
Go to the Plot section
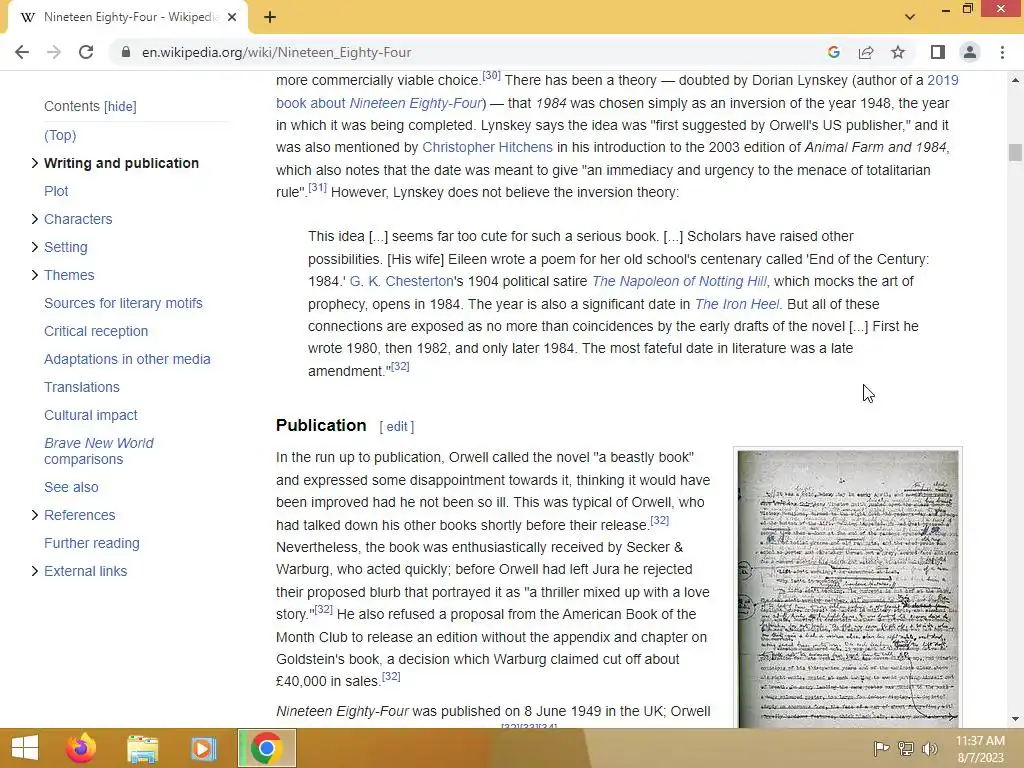56,191
